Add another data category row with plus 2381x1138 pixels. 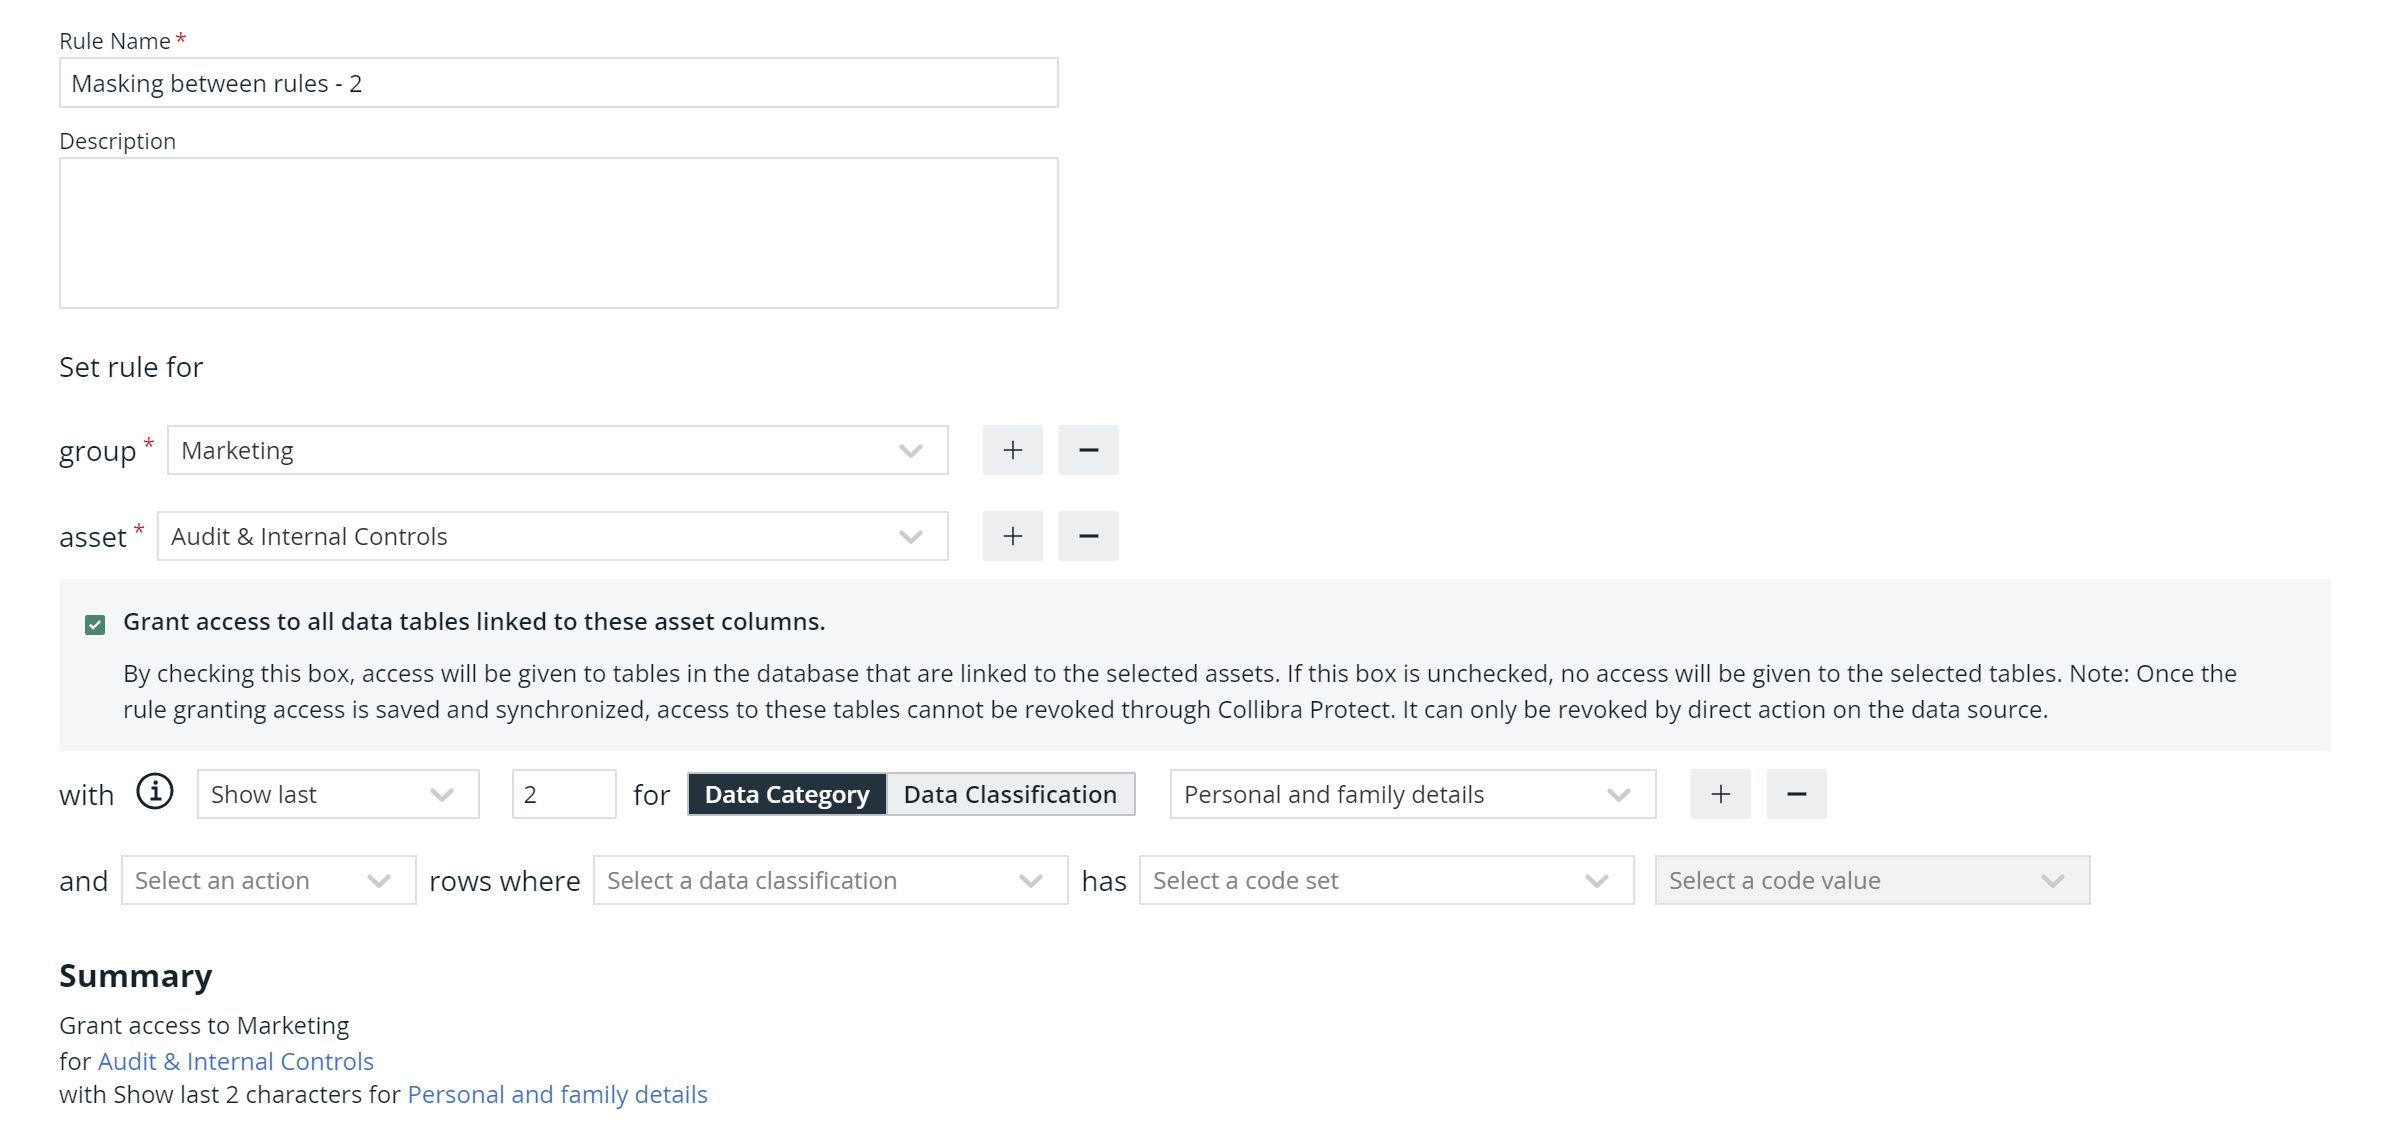[x=1720, y=794]
